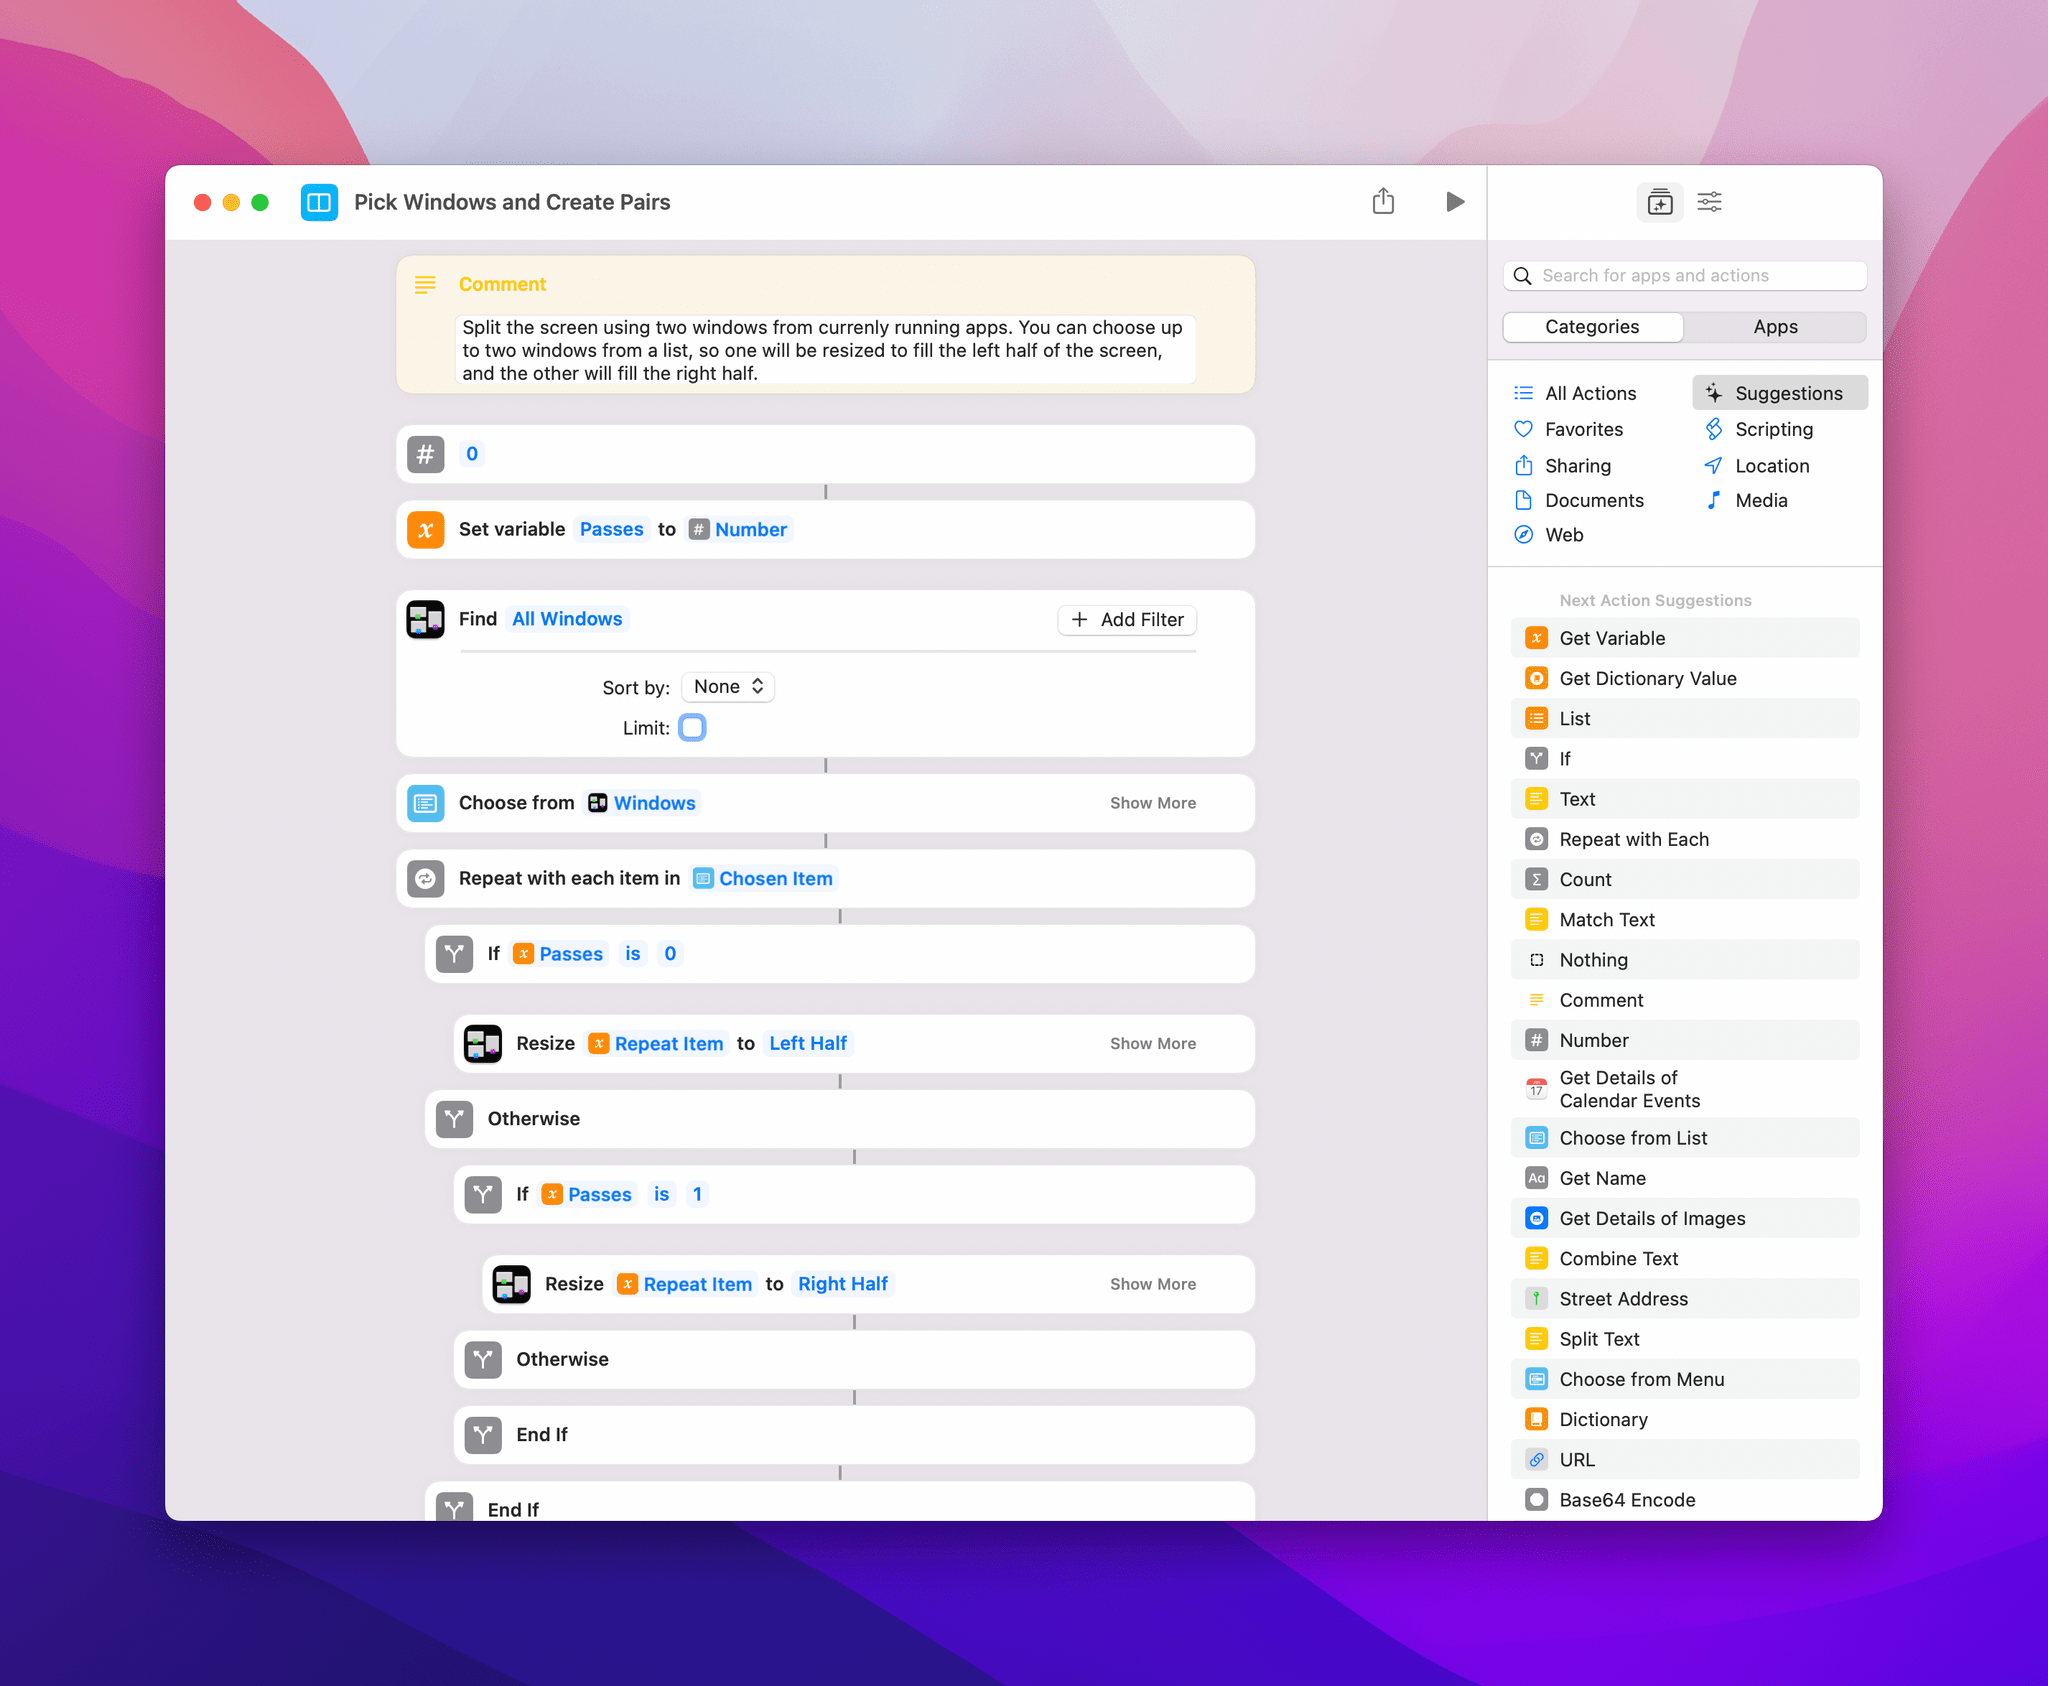Click the Share shortcut export icon
The height and width of the screenshot is (1686, 2048).
[x=1385, y=201]
